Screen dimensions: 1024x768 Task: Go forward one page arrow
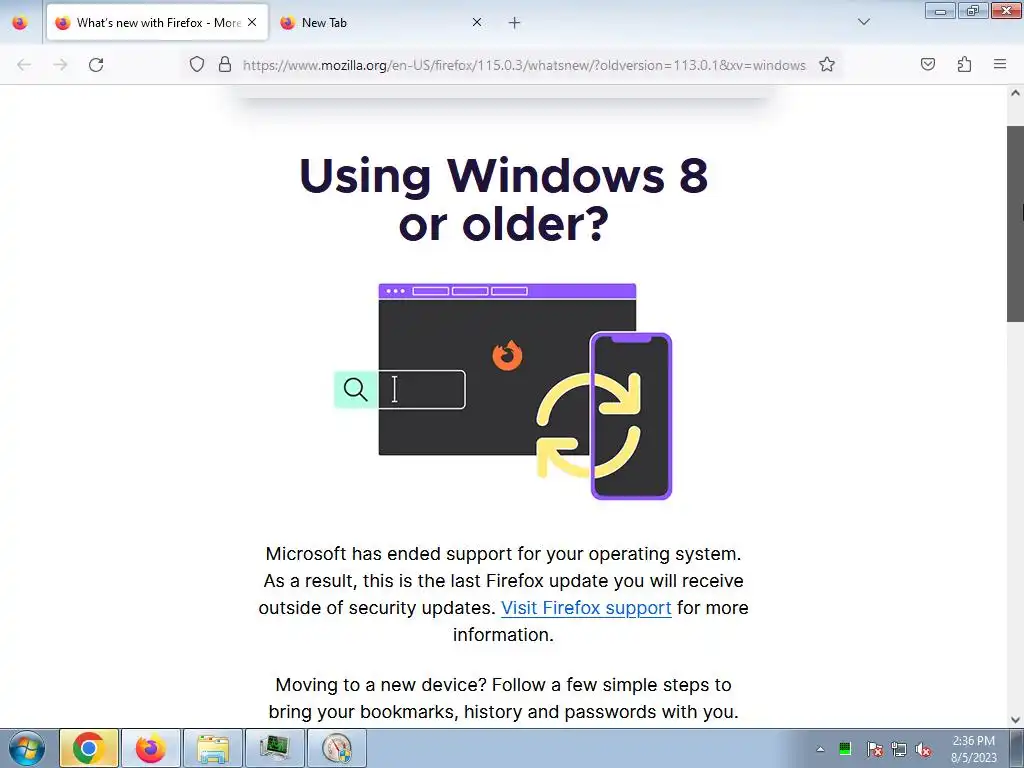(x=60, y=65)
